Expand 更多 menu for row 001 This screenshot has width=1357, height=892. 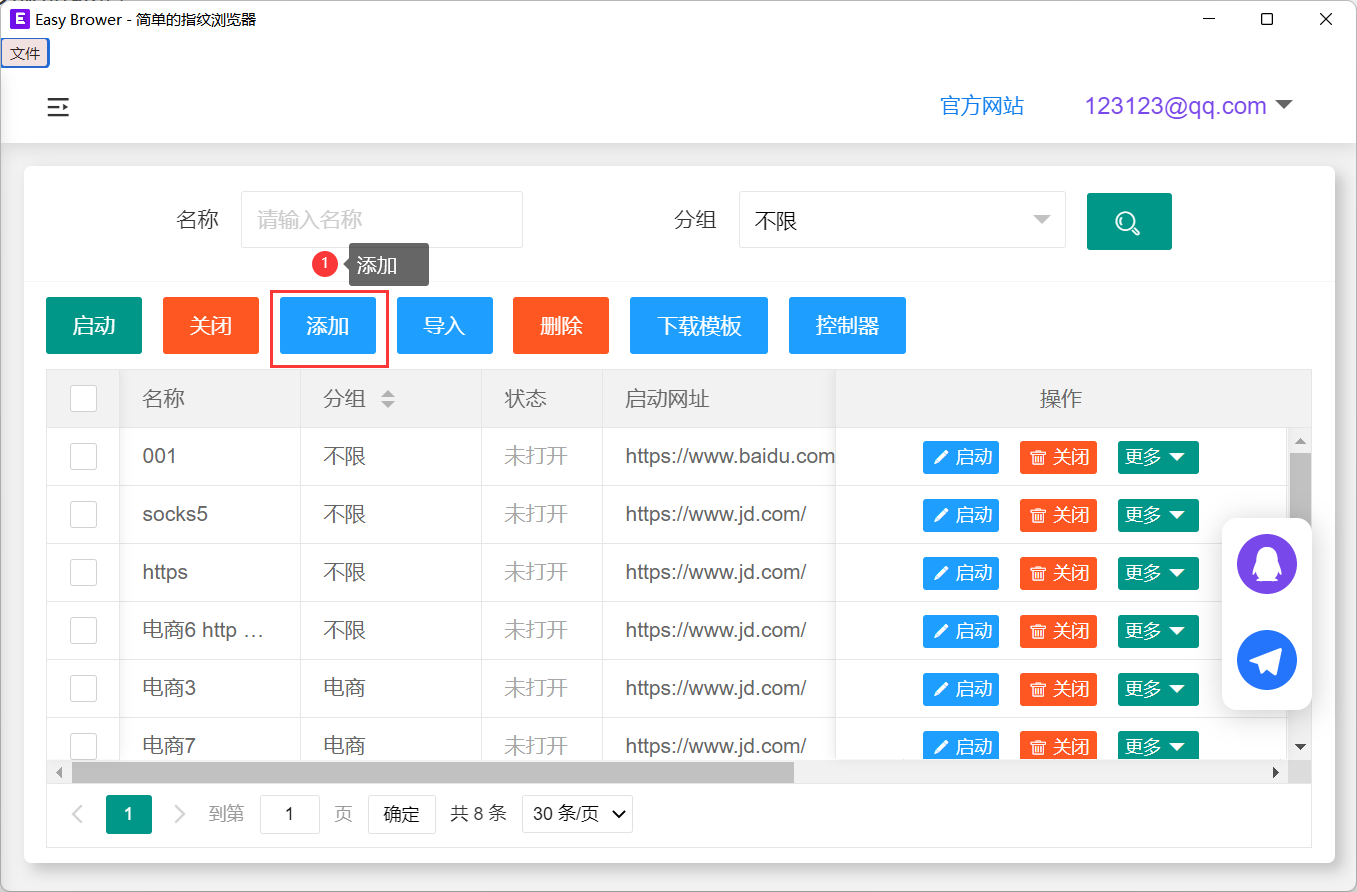click(x=1158, y=457)
